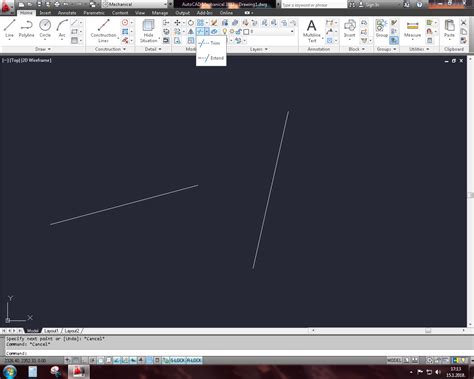
Task: Click the Hide Situation tool
Action: [x=148, y=31]
